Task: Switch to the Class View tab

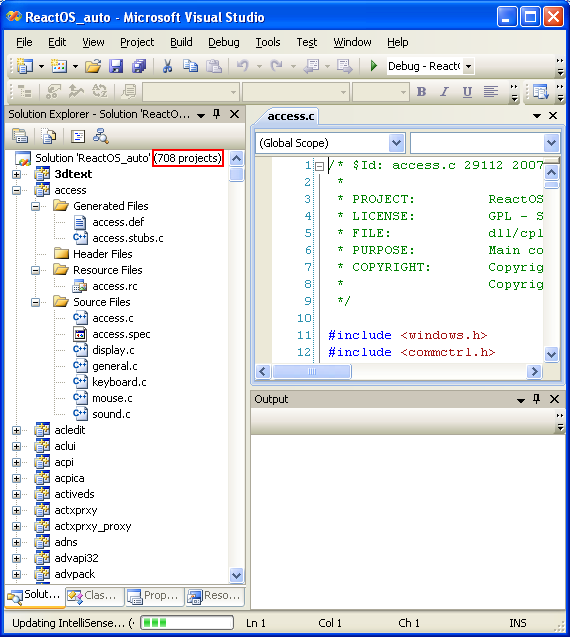Action: pos(93,596)
